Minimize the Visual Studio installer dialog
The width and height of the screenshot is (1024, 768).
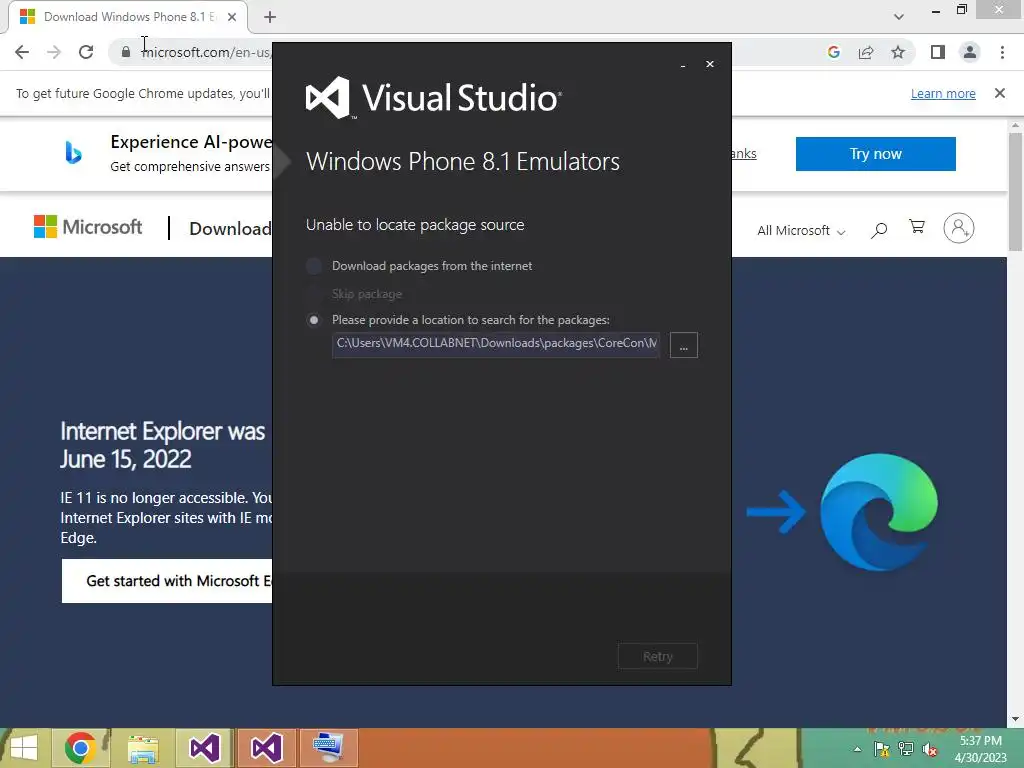(x=683, y=65)
